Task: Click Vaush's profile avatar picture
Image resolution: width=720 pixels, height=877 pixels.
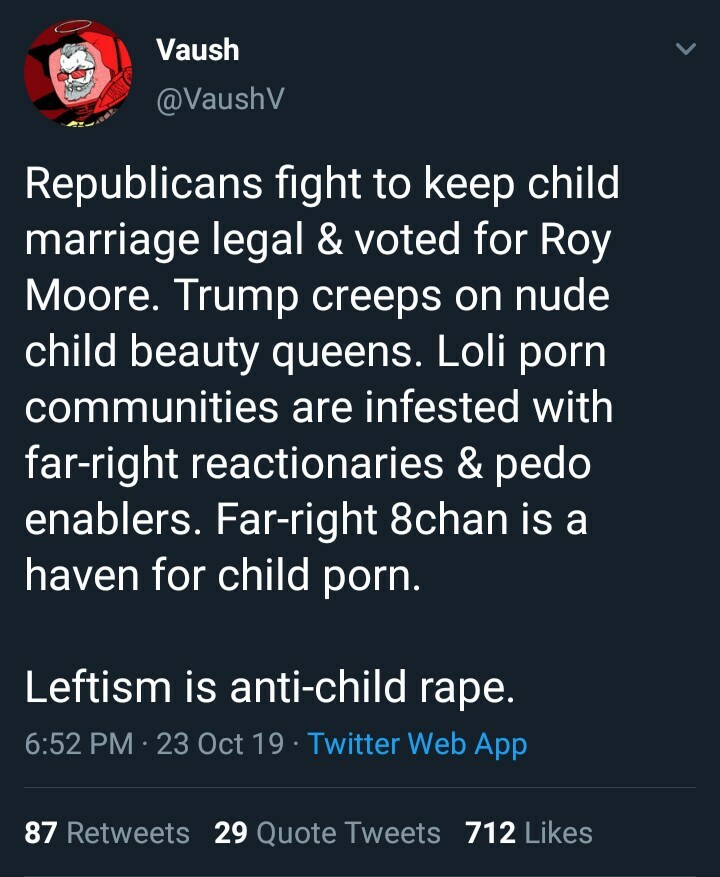Action: coord(77,73)
